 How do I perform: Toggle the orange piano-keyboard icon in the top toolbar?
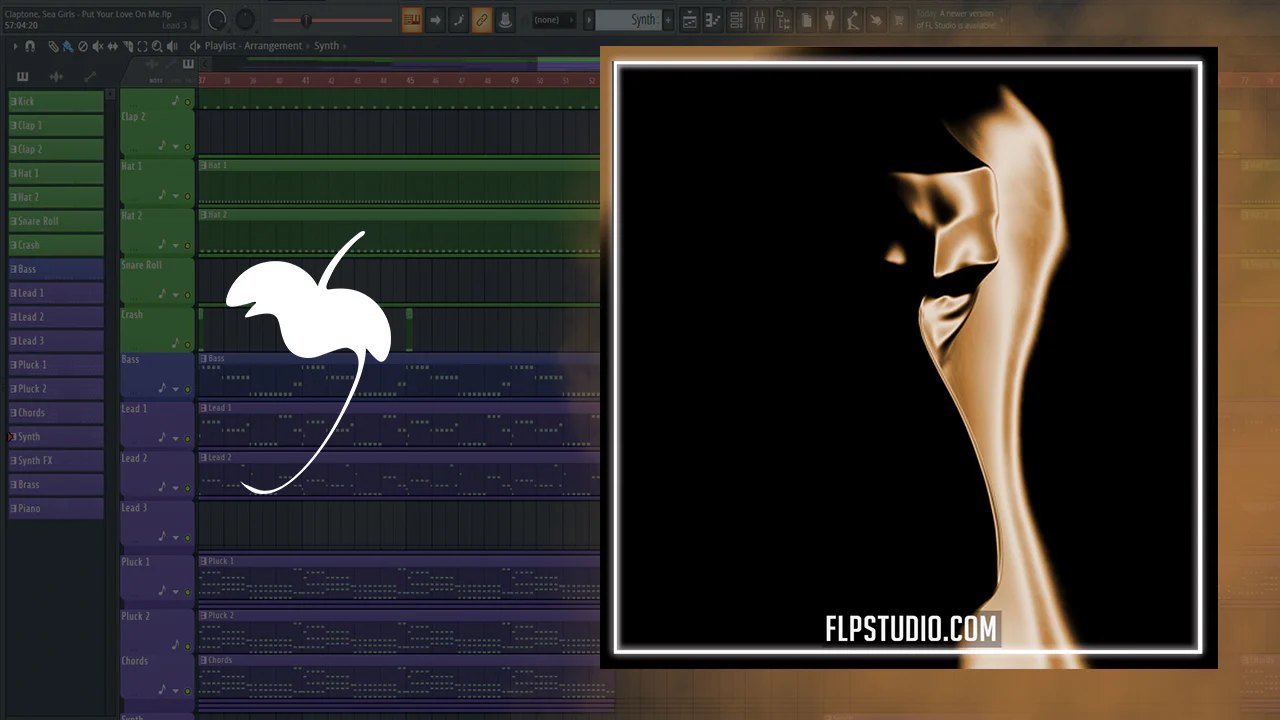coord(411,20)
